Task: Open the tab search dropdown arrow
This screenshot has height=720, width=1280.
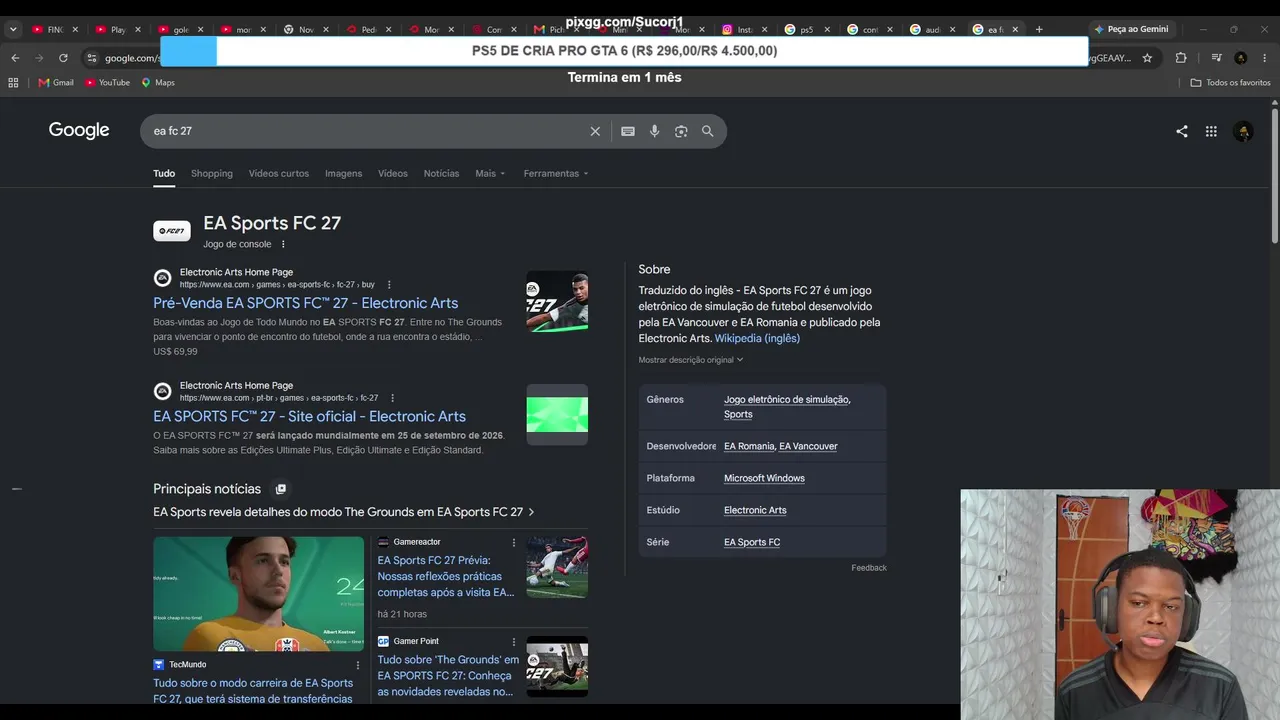Action: pos(13,29)
